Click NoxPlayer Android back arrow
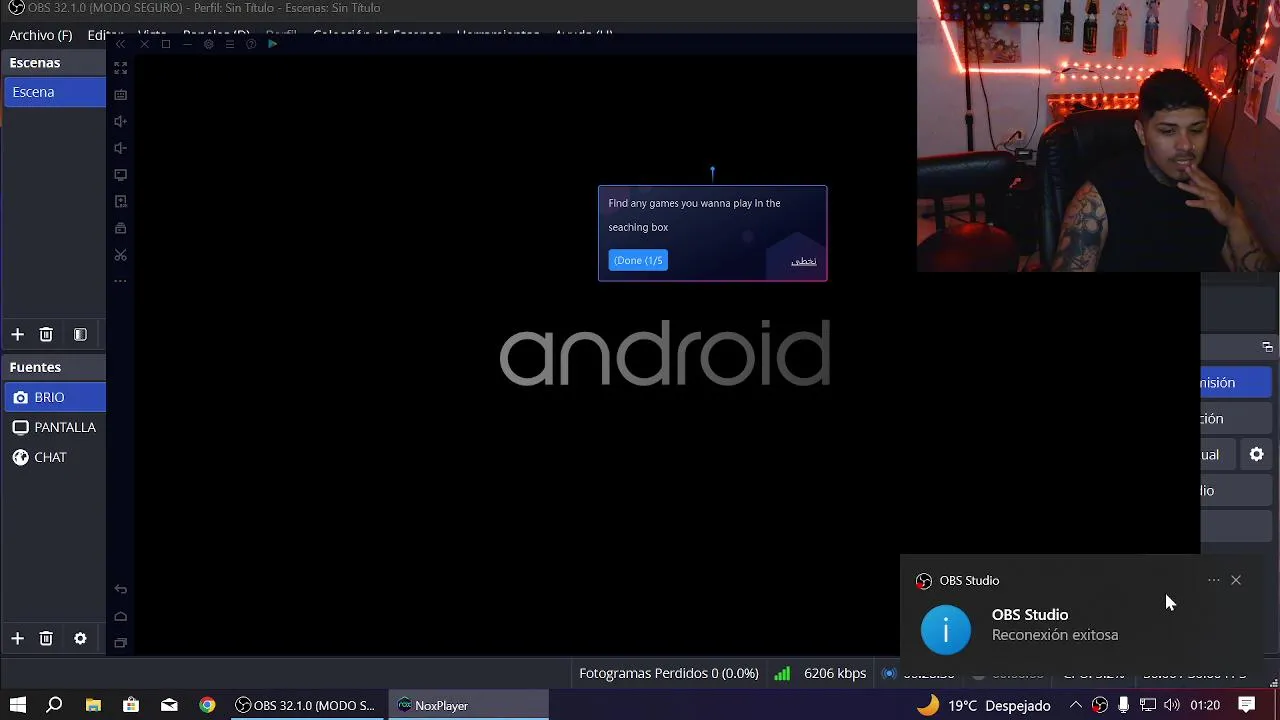The width and height of the screenshot is (1280, 720). tap(121, 590)
